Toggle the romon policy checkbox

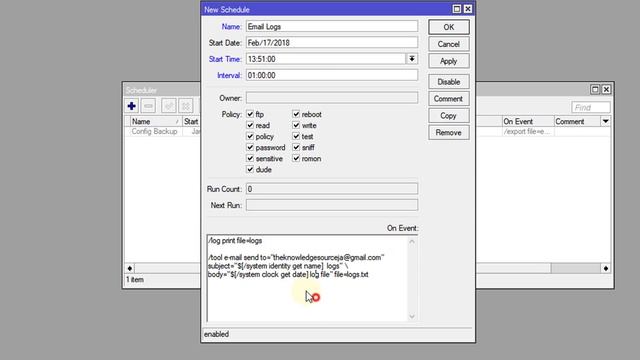(x=296, y=158)
